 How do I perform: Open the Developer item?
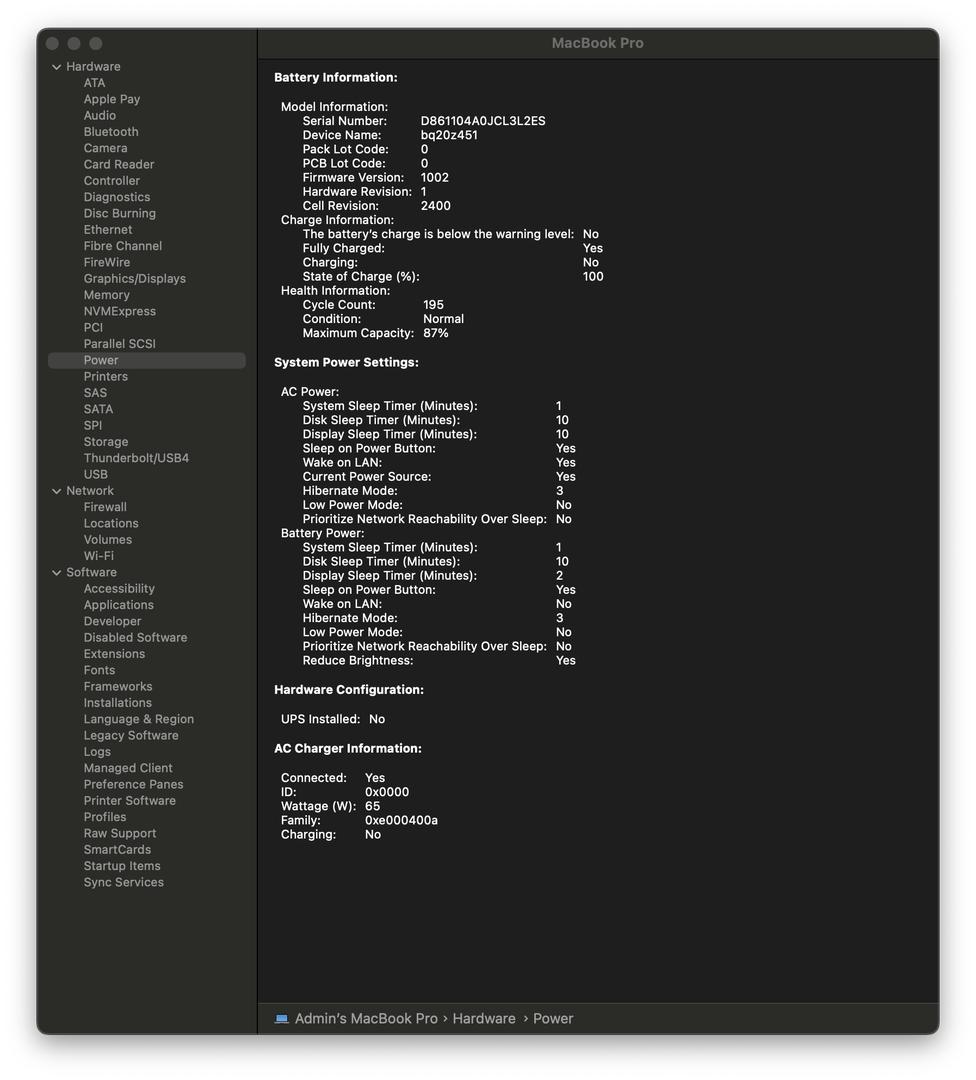pos(112,621)
